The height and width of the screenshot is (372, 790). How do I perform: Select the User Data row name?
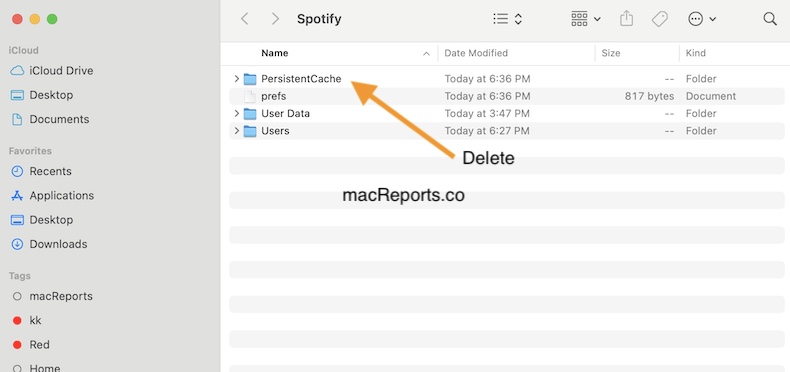285,113
